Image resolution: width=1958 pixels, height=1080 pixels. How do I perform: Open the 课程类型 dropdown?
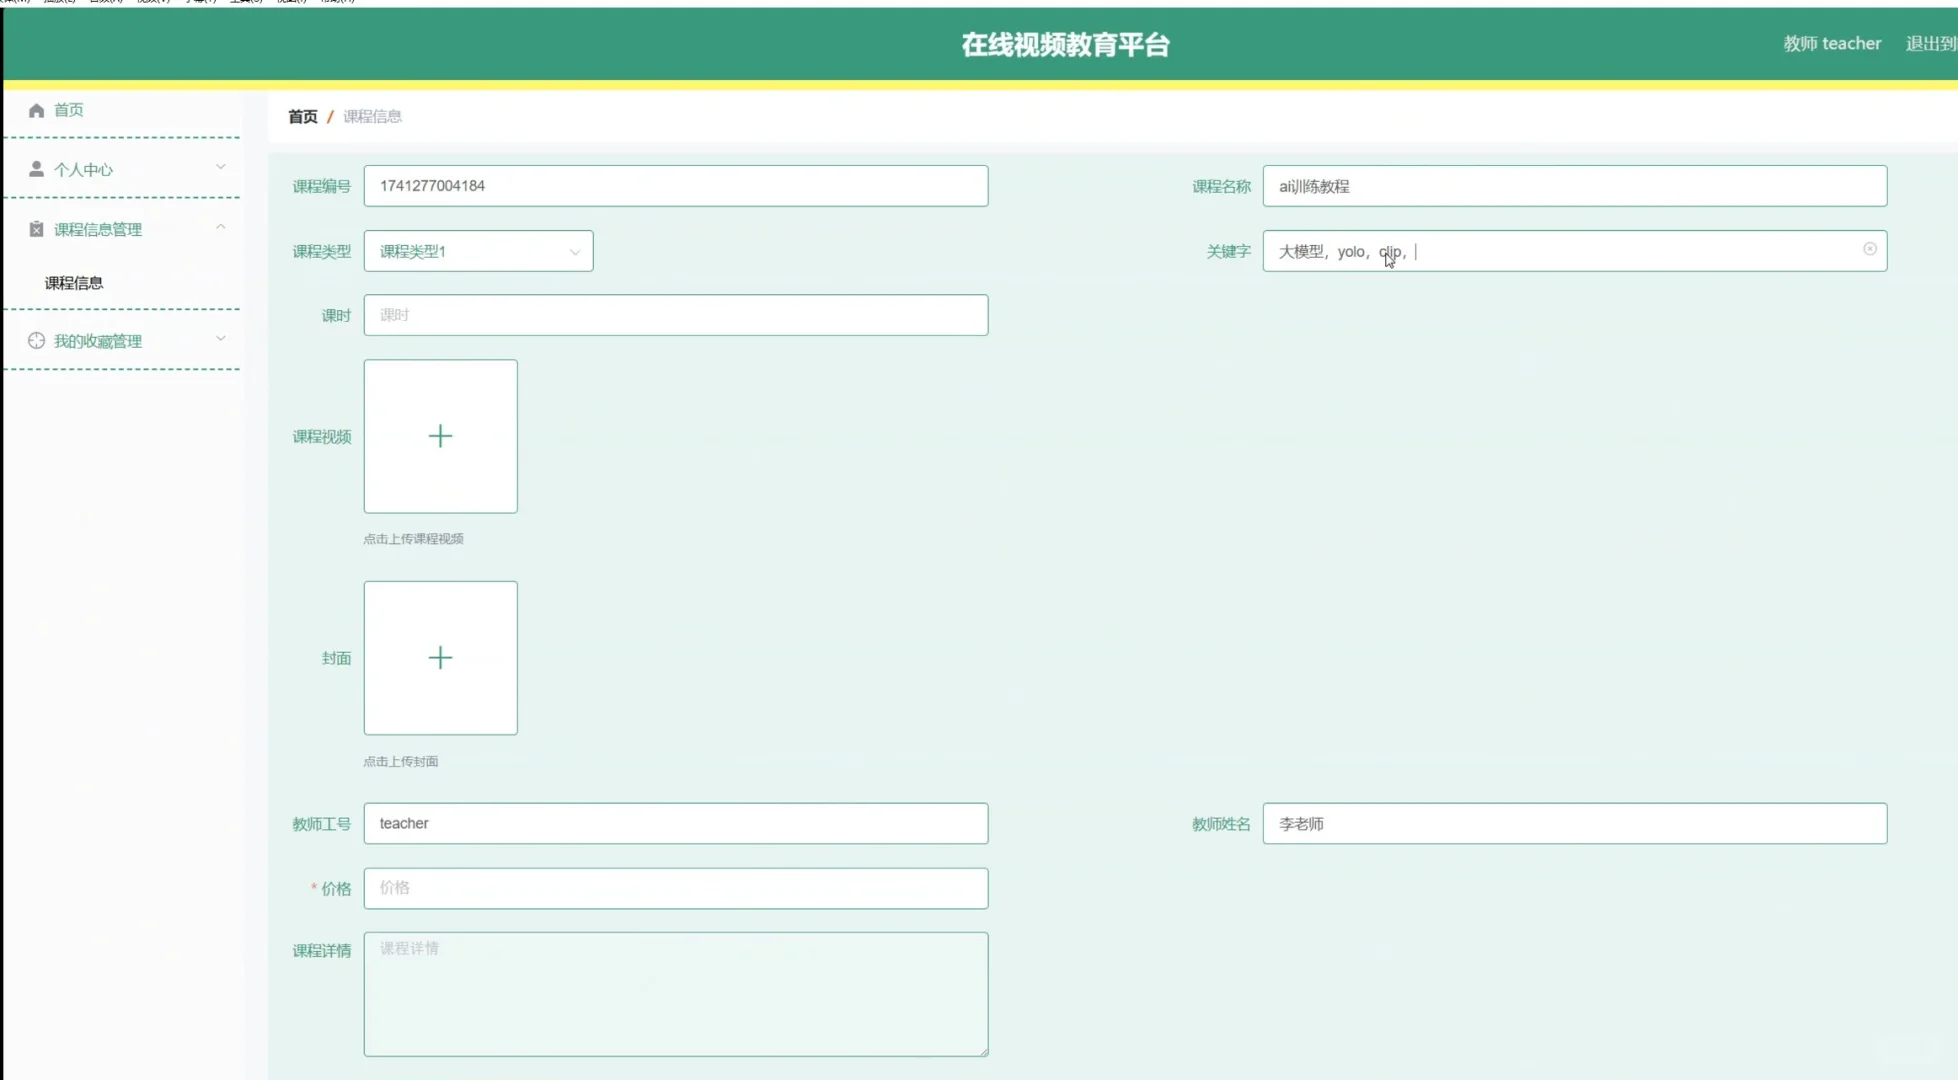coord(478,251)
